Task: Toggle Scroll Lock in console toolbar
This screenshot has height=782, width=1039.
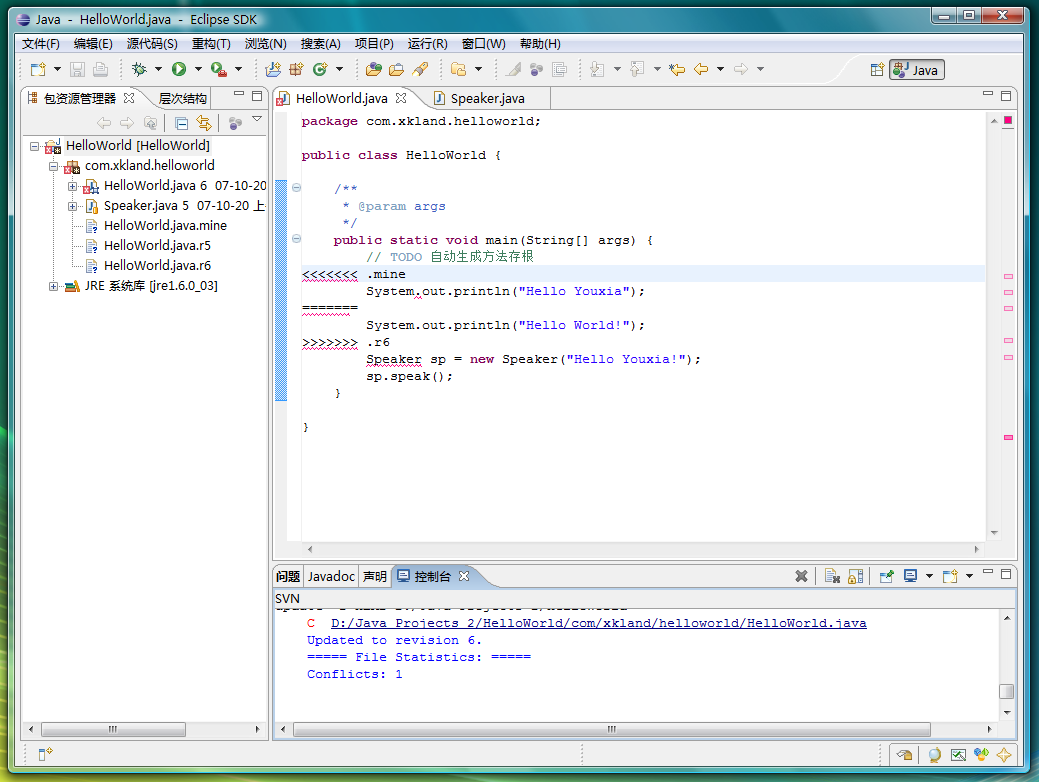Action: 855,576
